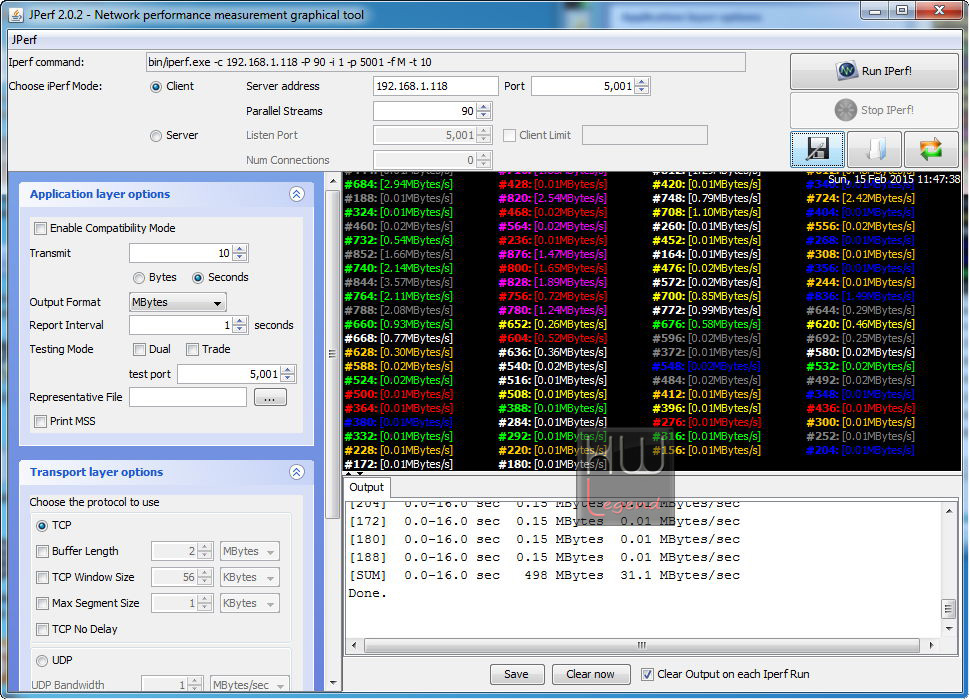This screenshot has width=970, height=700.
Task: Open the UDP Bandwidth units dropdown
Action: (249, 685)
